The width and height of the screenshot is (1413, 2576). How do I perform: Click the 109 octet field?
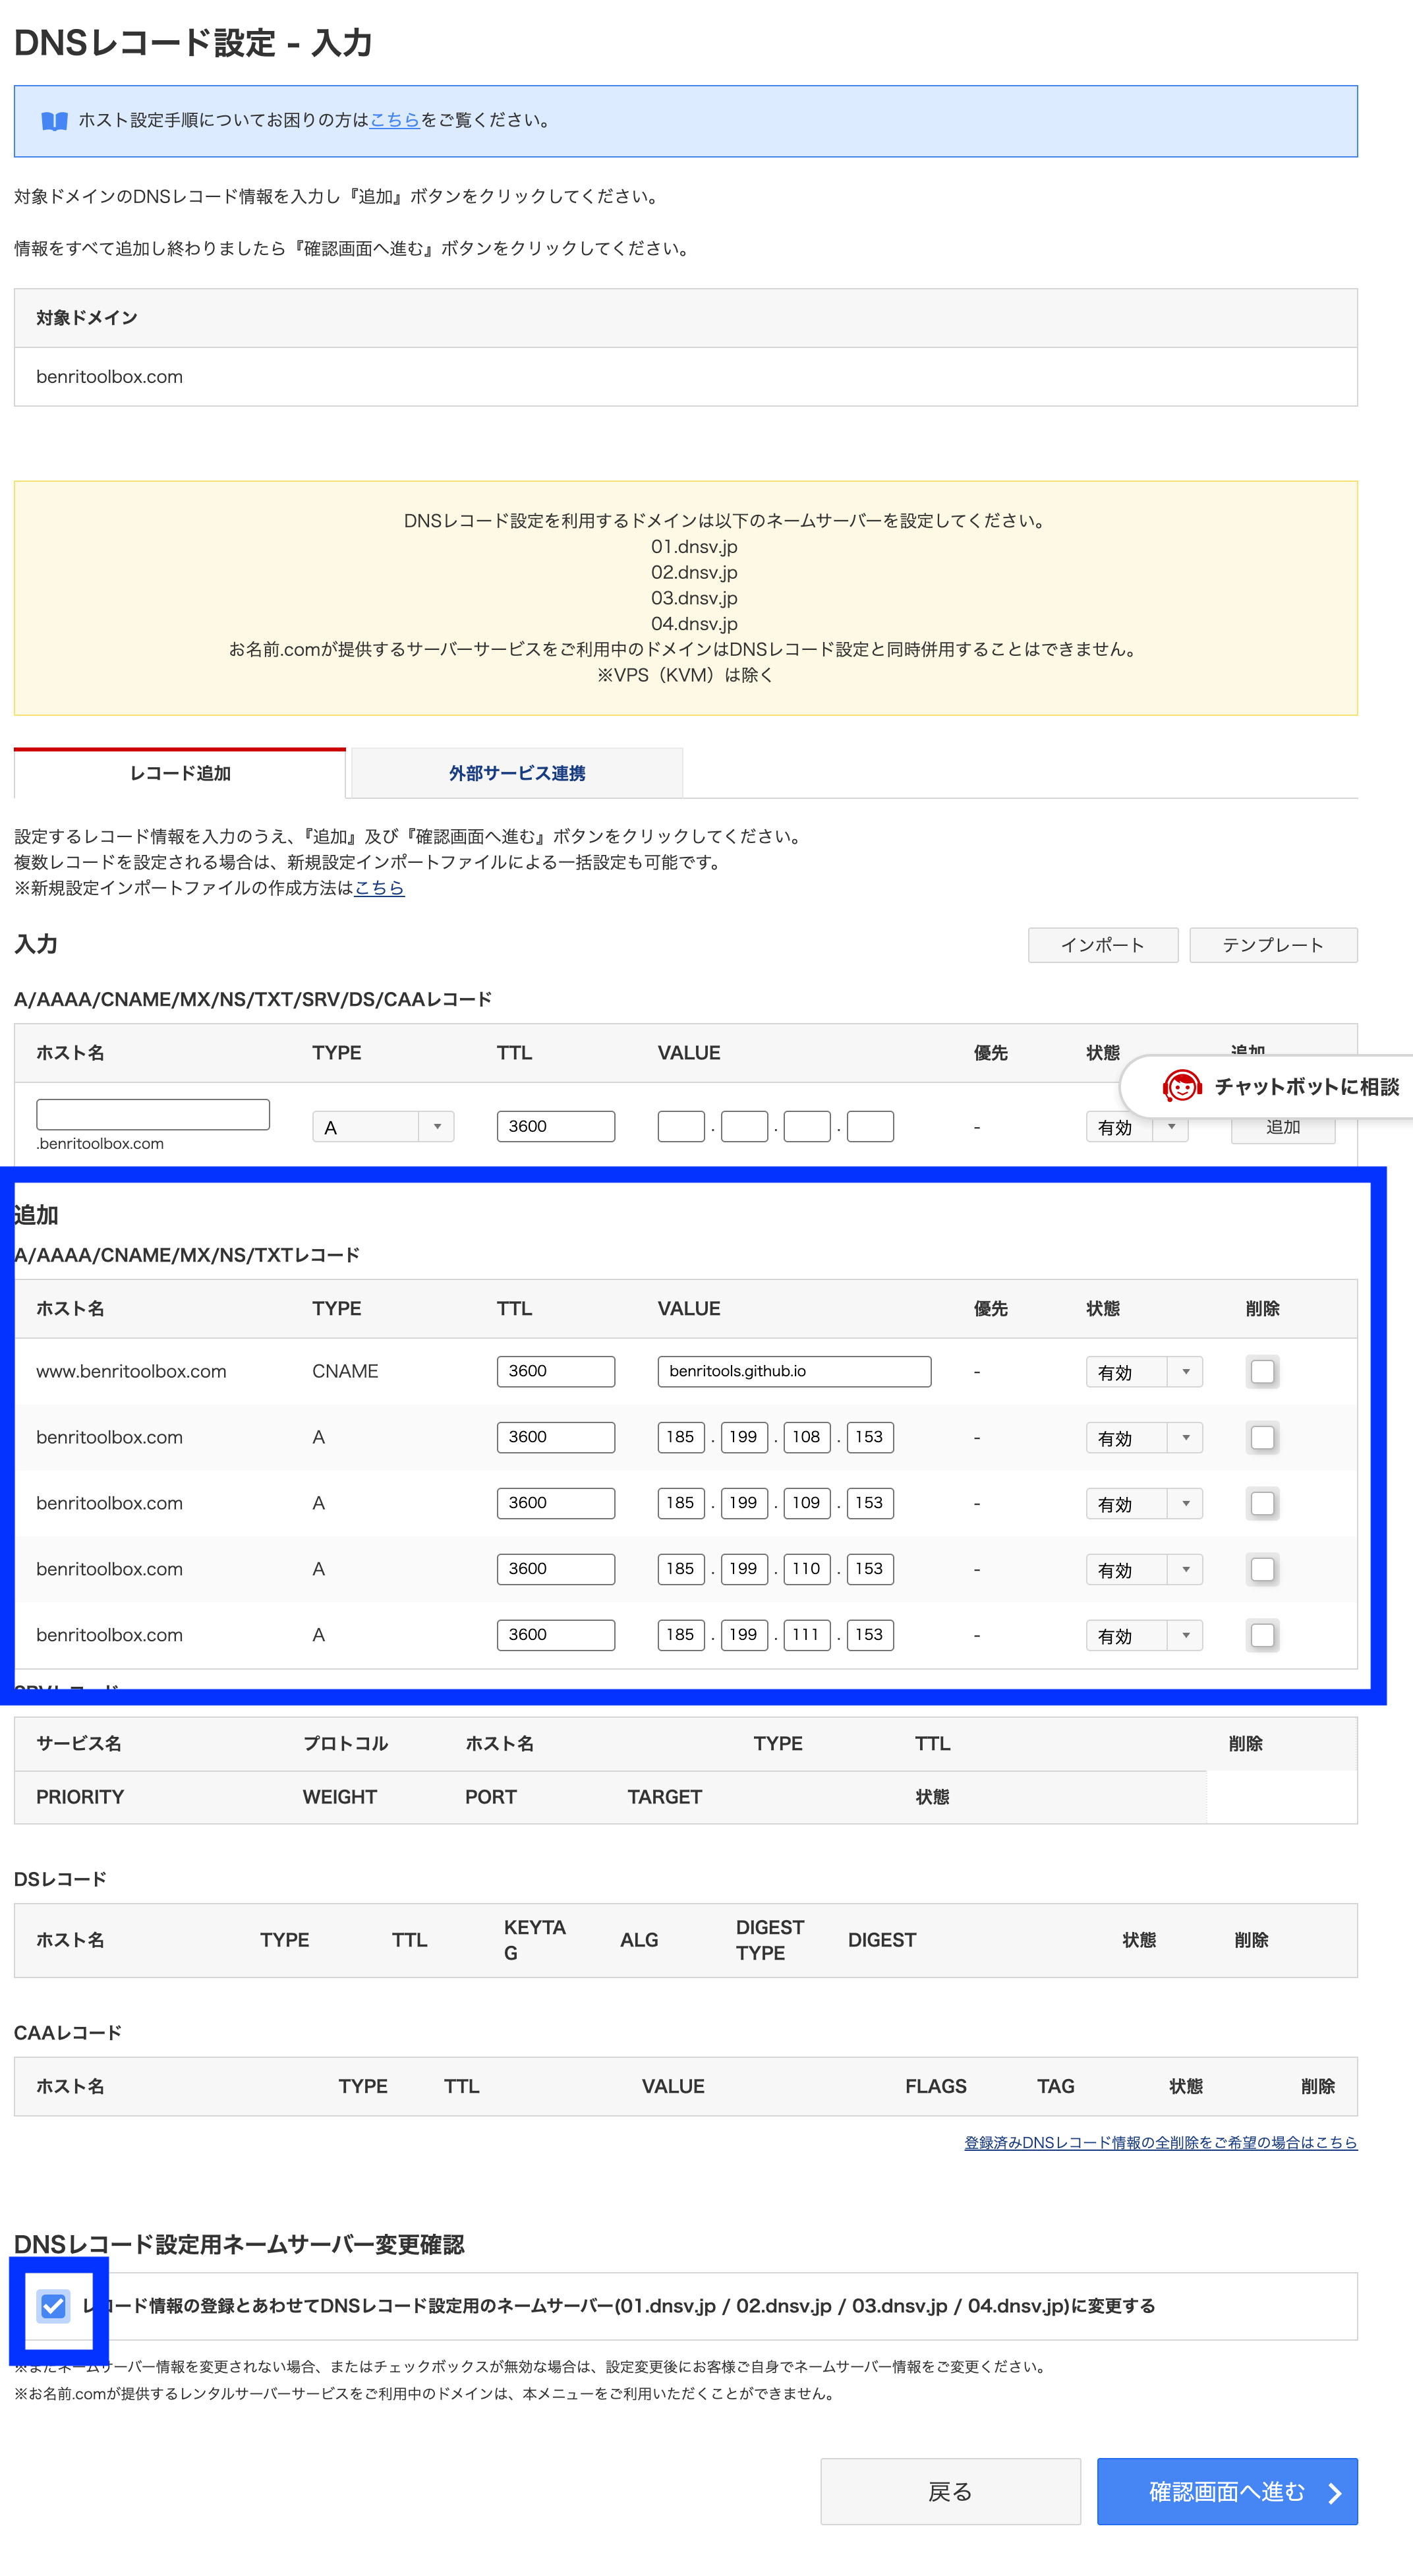tap(807, 1503)
